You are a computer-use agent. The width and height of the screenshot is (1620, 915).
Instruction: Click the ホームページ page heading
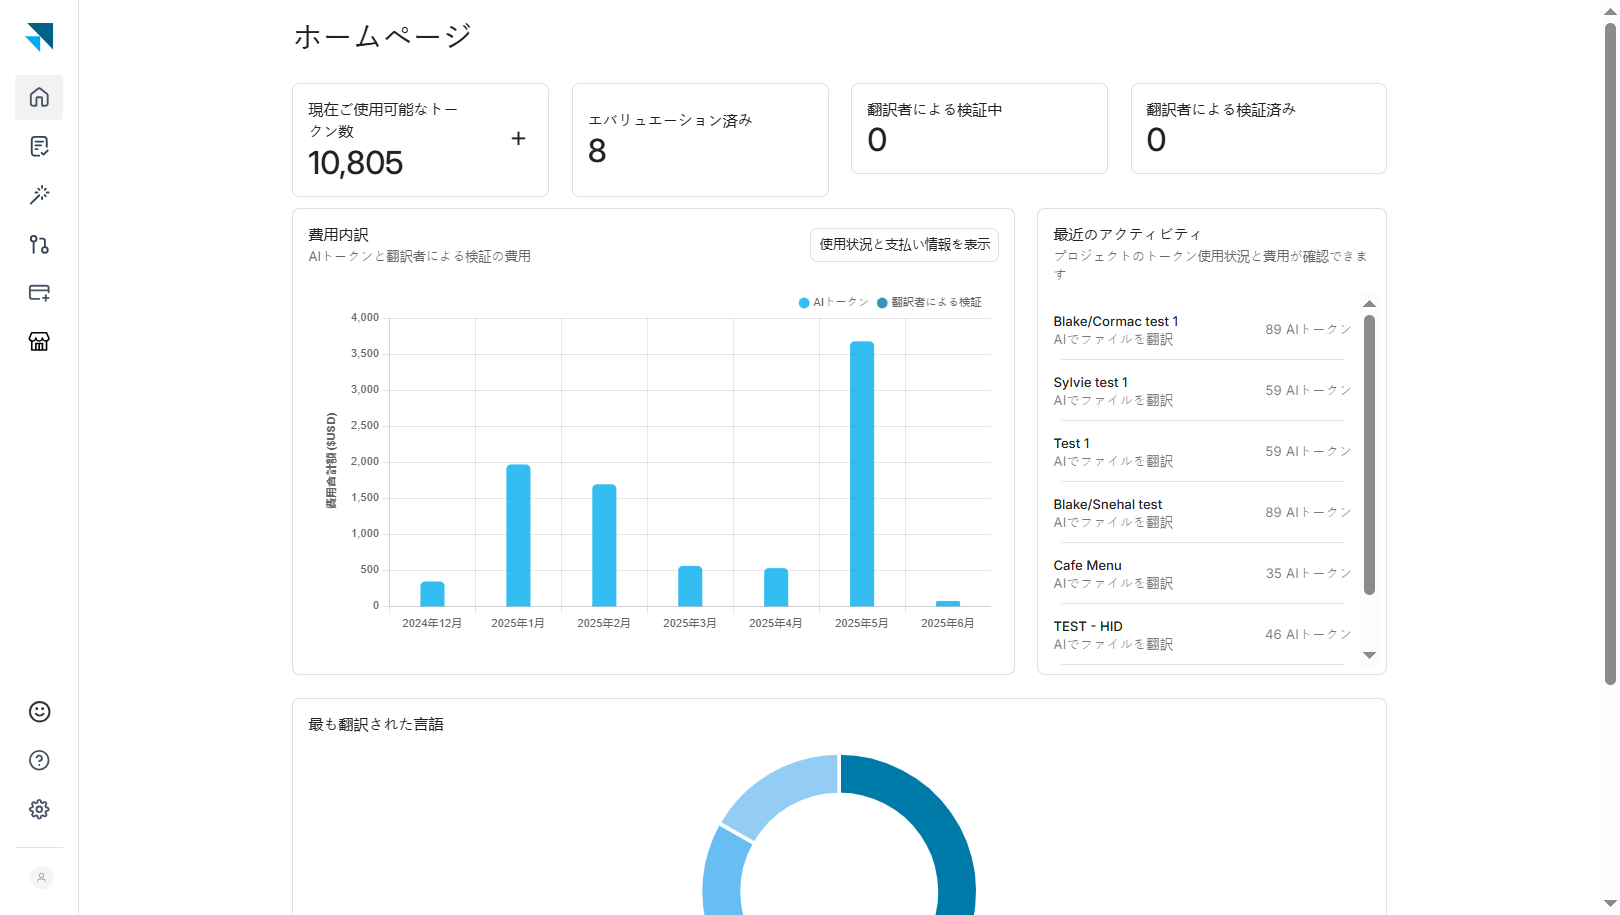383,37
